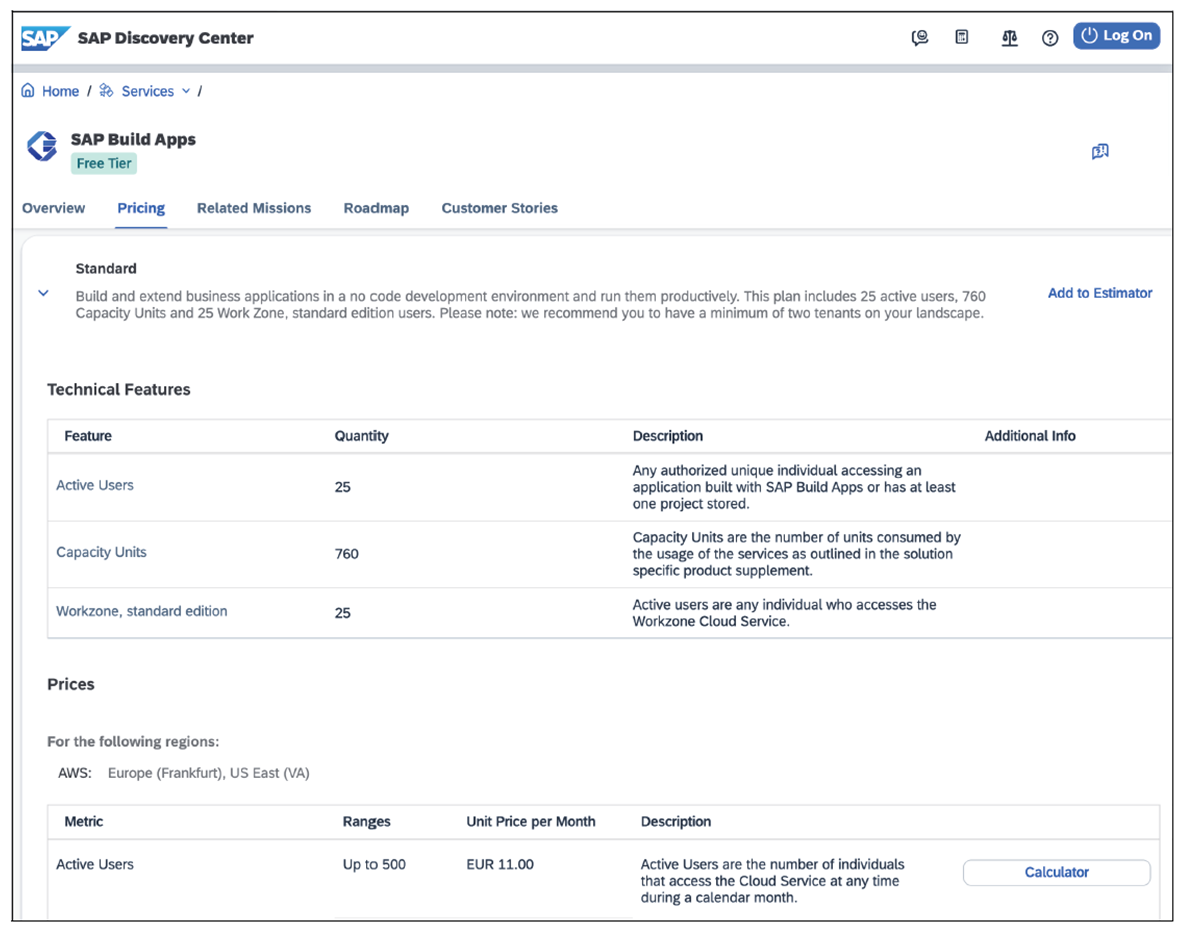Open the Related Missions tab
1185x936 pixels.
coord(254,208)
